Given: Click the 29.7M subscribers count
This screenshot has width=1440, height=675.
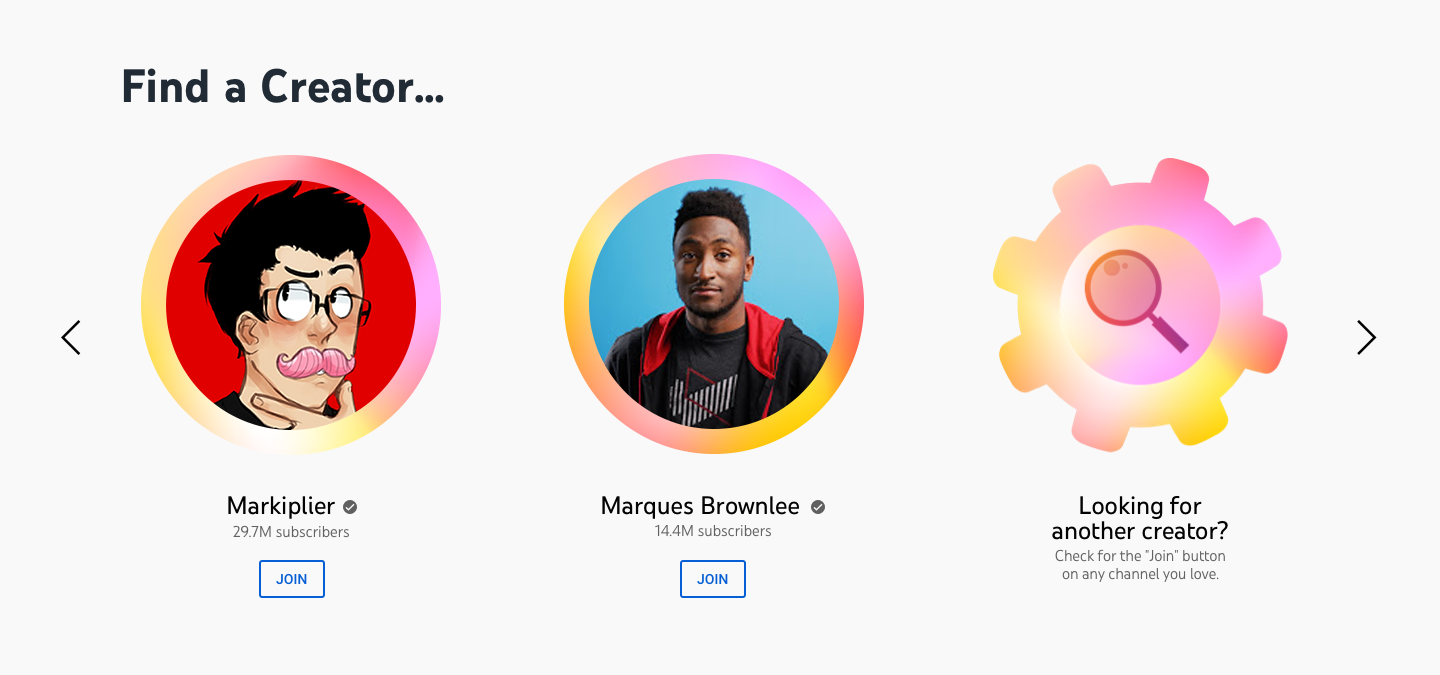Looking at the screenshot, I should 291,532.
